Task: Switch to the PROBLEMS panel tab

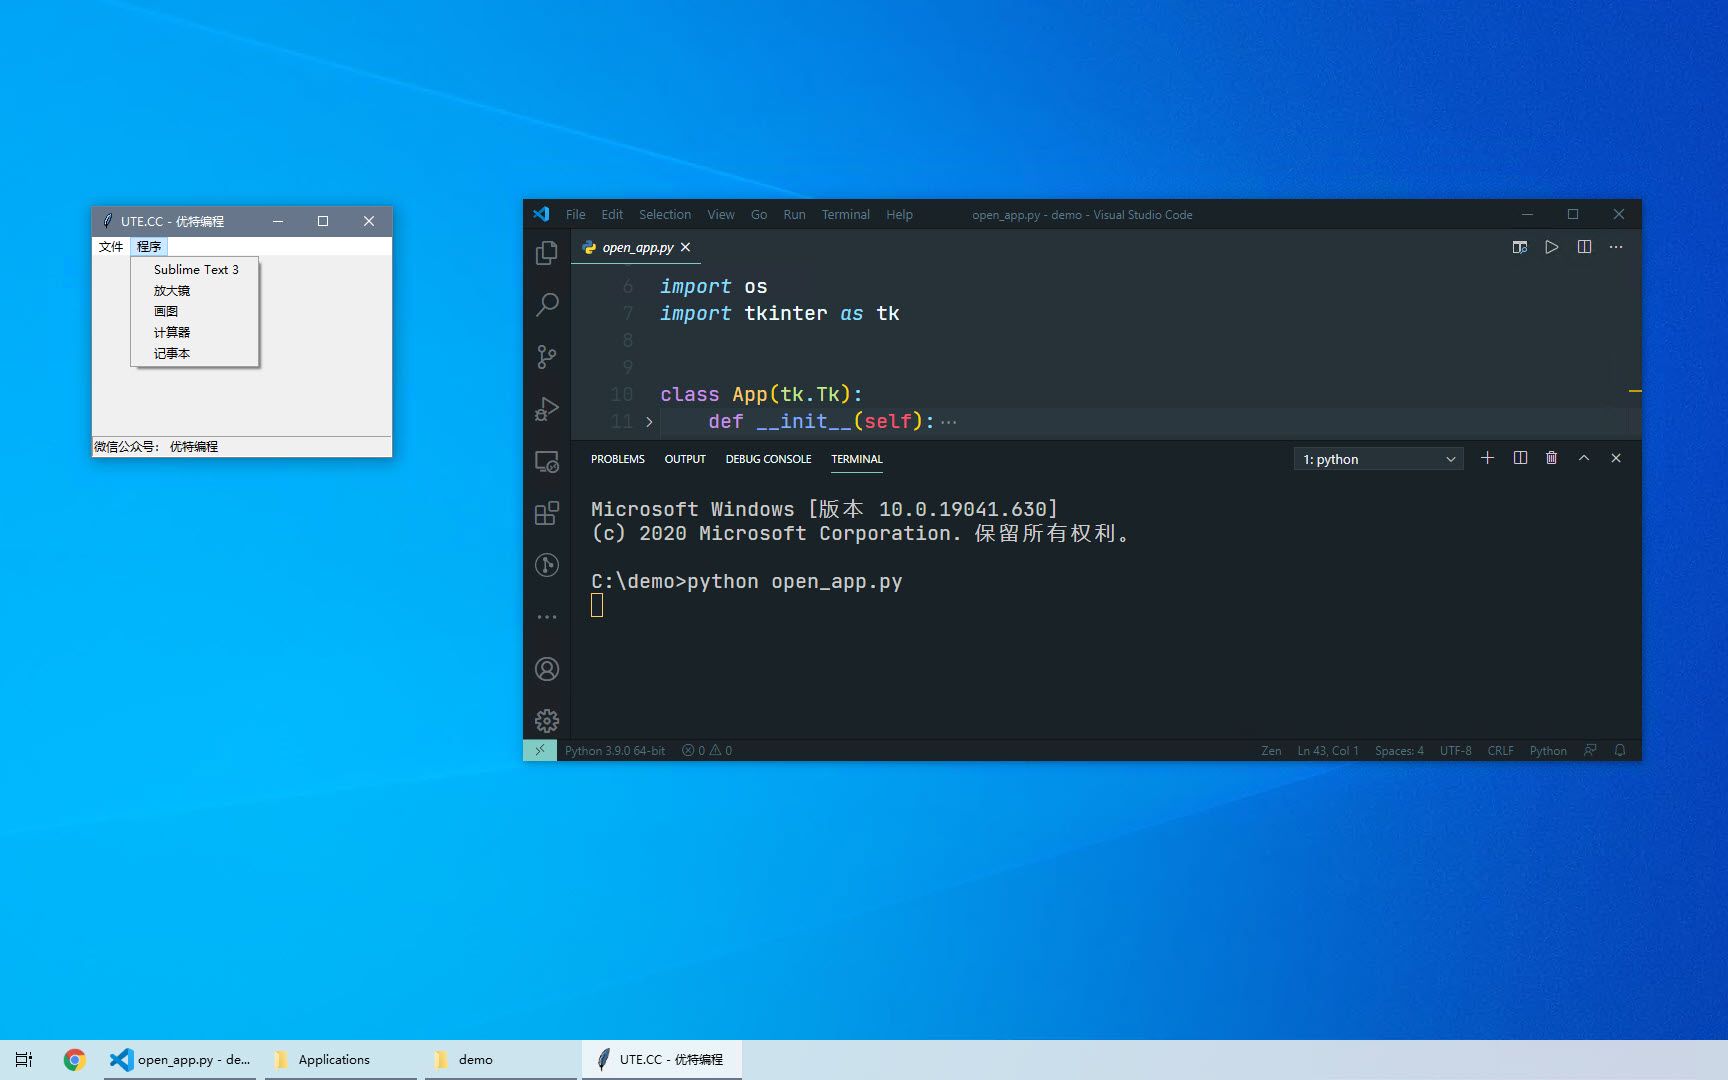Action: coord(618,459)
